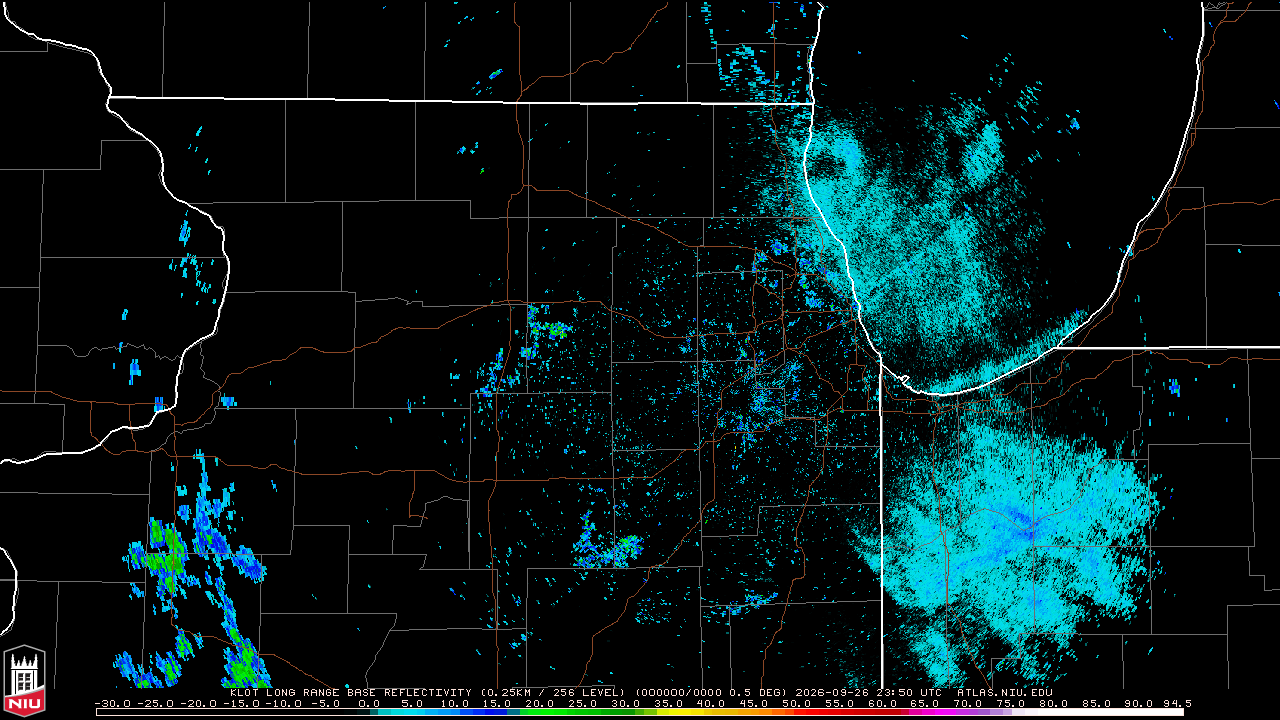
Task: Select the yellow 40.0 color on the scale
Action: click(x=710, y=712)
